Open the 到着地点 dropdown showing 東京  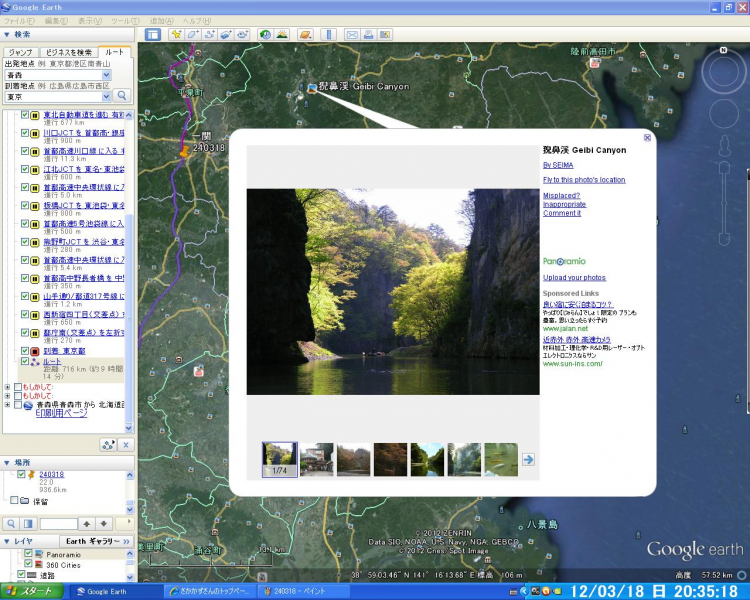pyautogui.click(x=107, y=96)
